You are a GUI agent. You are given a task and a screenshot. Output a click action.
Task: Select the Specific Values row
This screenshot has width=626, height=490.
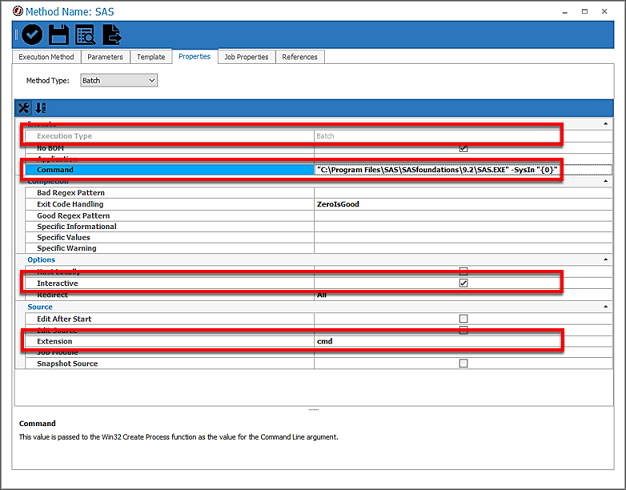(319, 237)
